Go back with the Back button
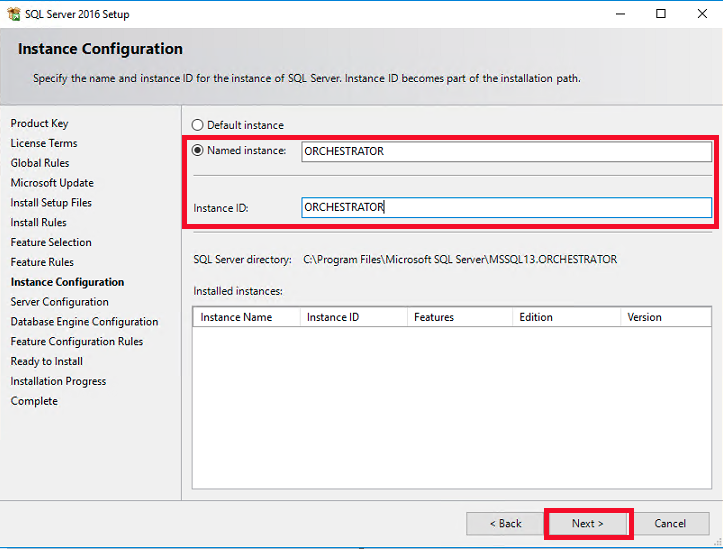 tap(505, 523)
